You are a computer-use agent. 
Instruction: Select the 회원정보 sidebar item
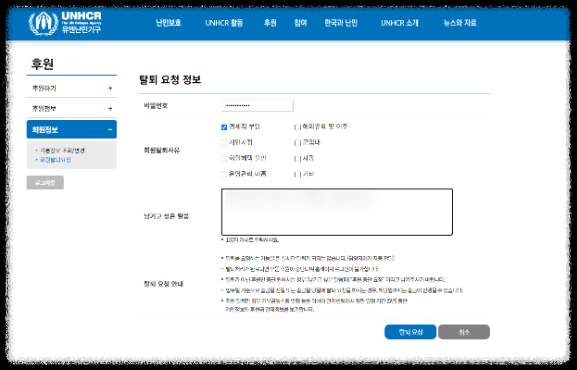[72, 130]
